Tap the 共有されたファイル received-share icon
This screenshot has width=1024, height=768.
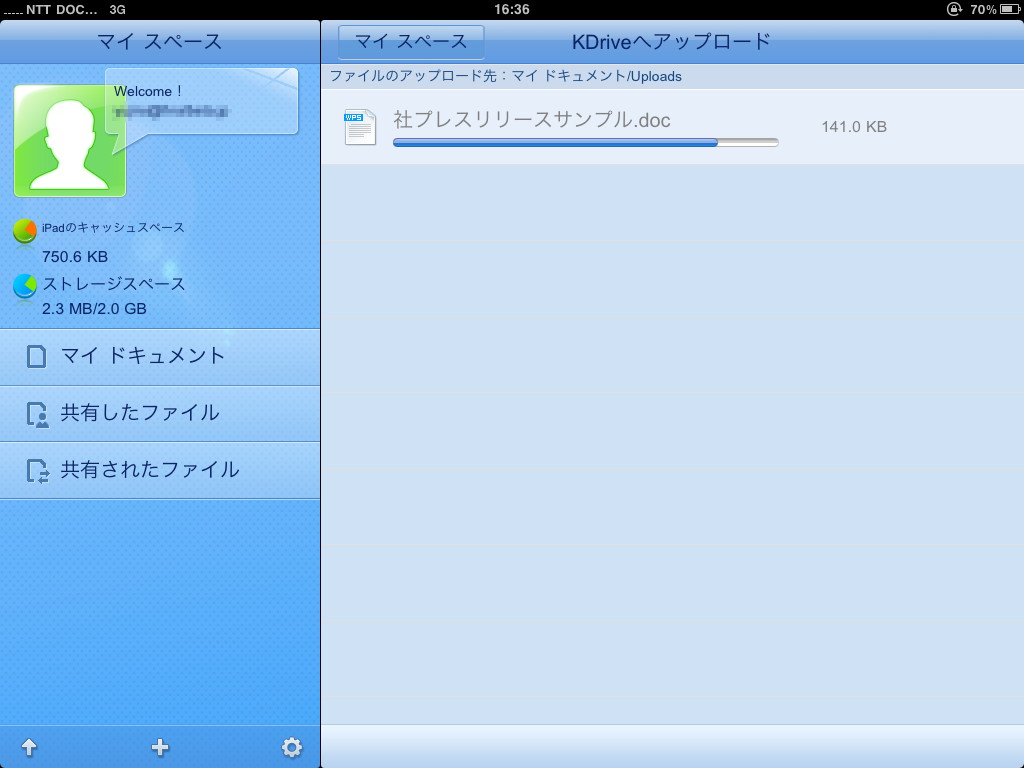point(36,470)
